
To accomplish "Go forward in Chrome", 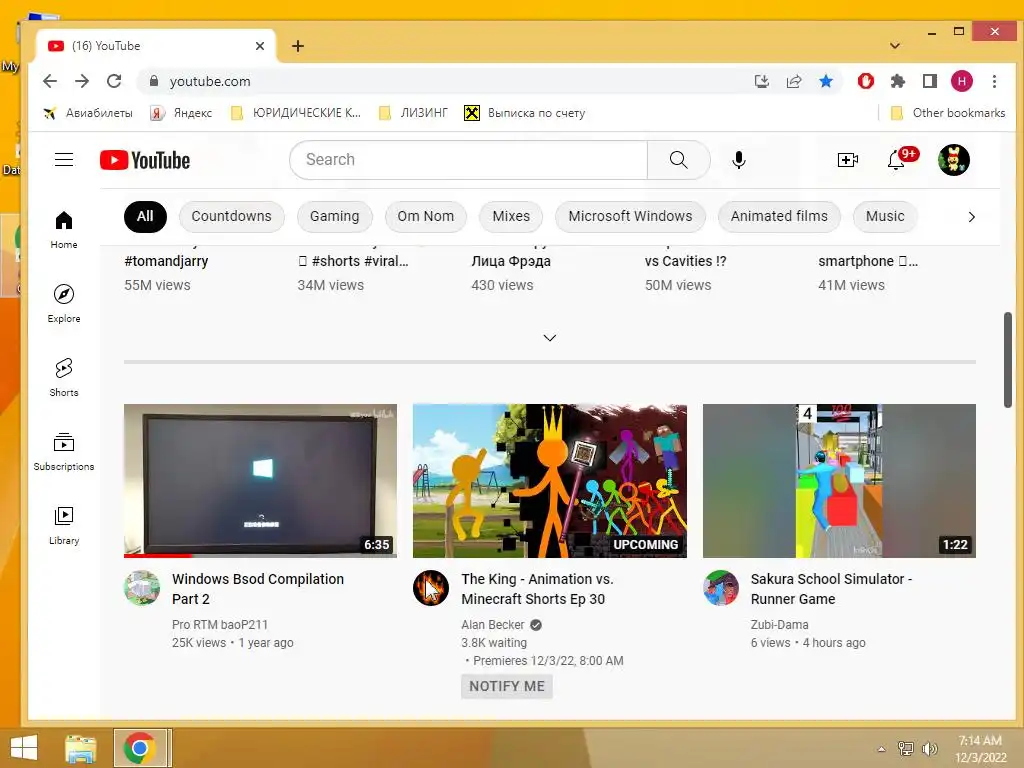I will 82,81.
